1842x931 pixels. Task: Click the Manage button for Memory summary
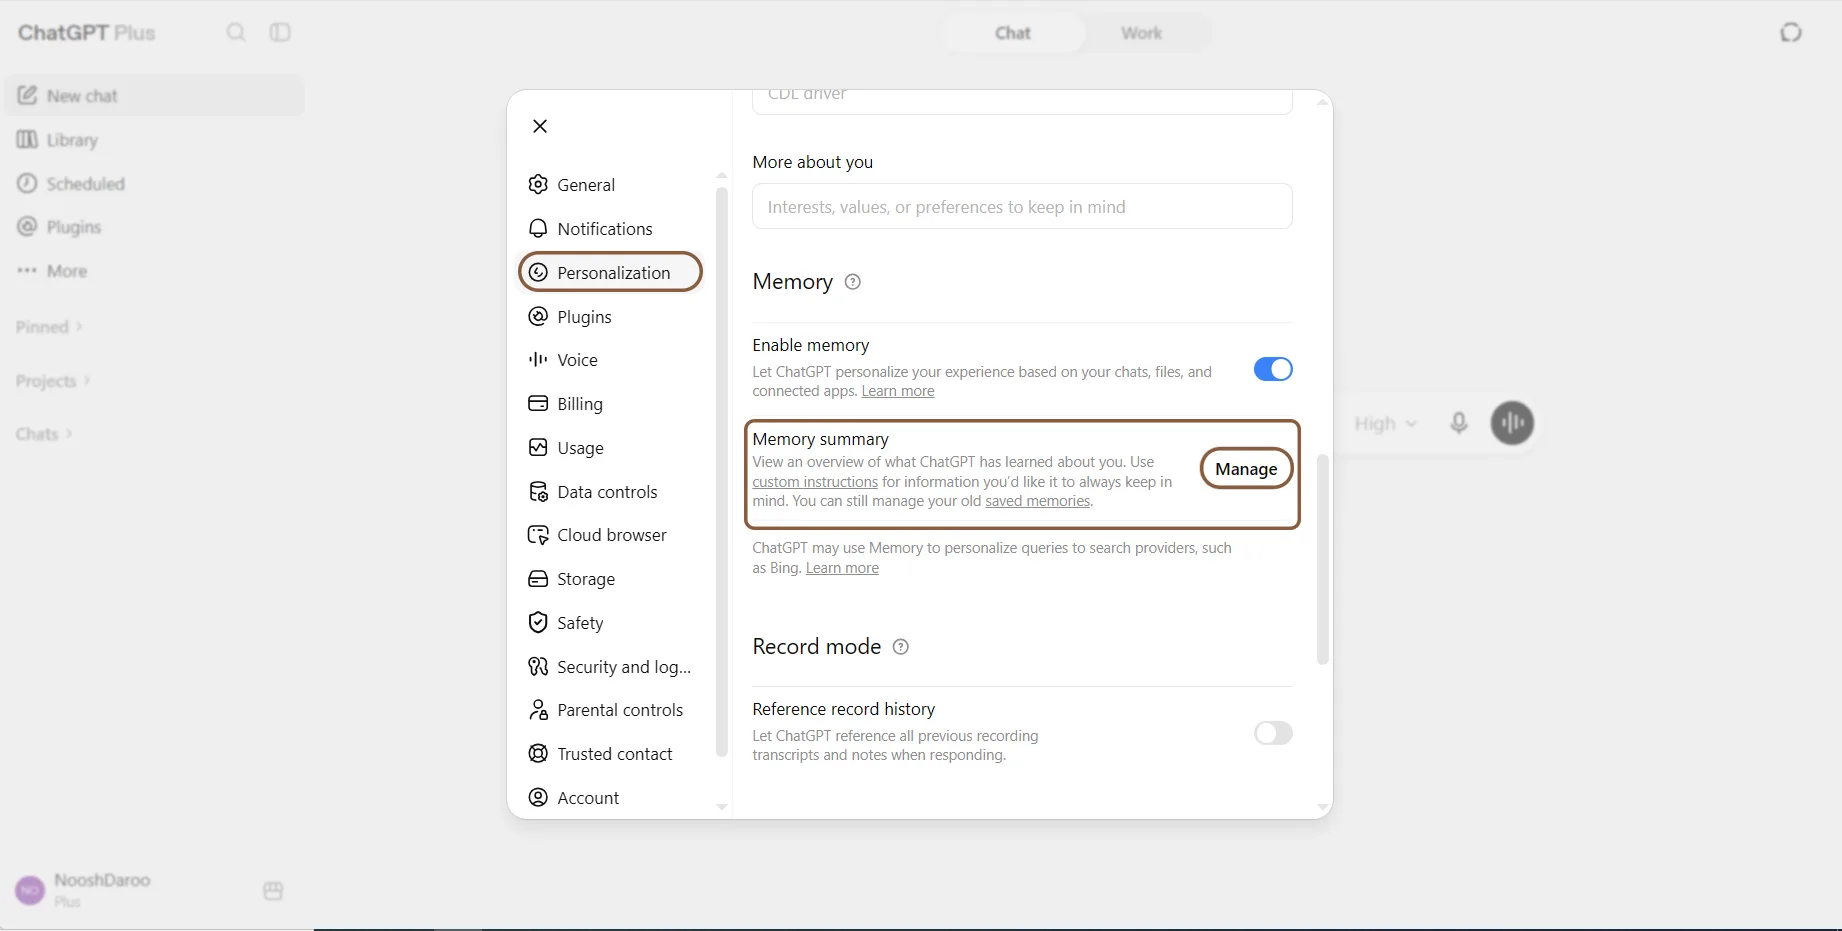pyautogui.click(x=1246, y=469)
